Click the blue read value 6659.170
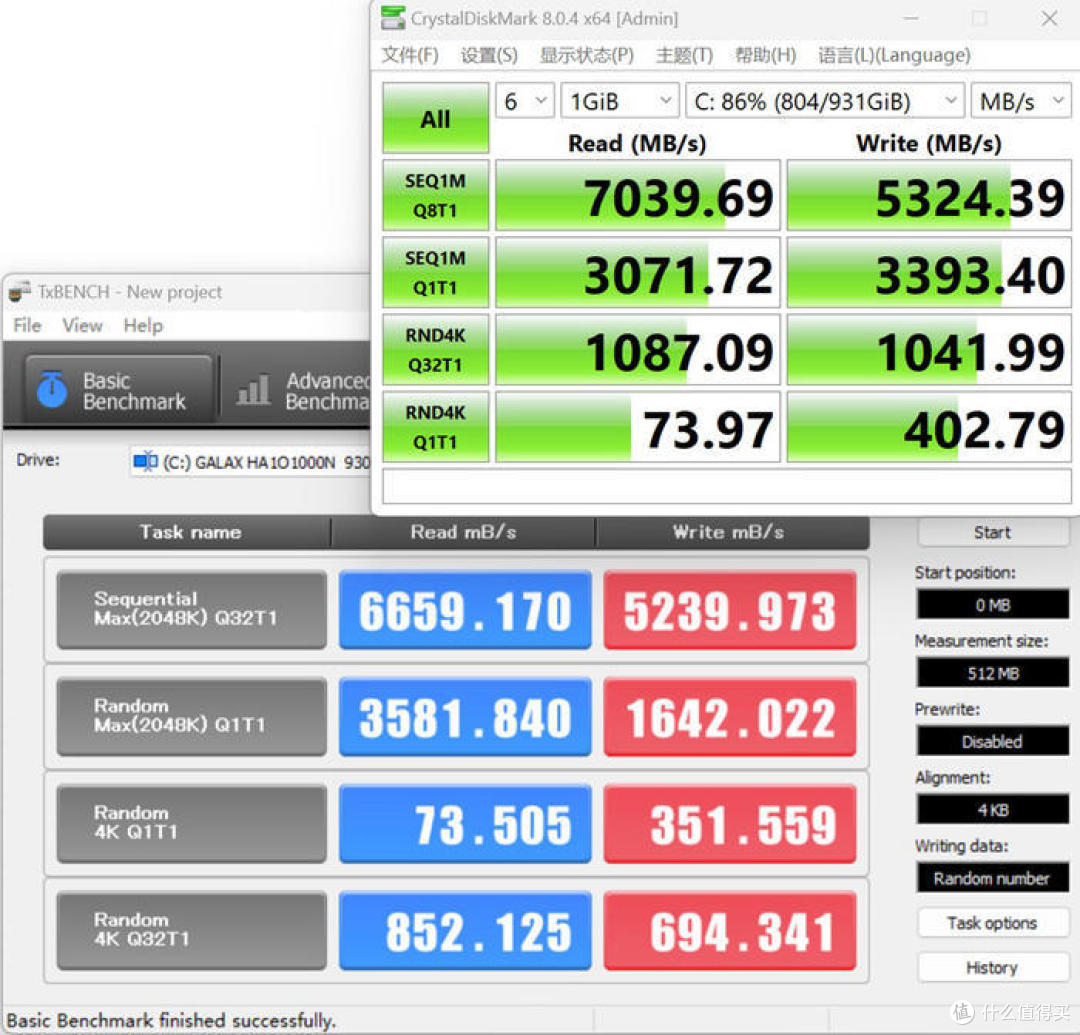1080x1035 pixels. (465, 609)
